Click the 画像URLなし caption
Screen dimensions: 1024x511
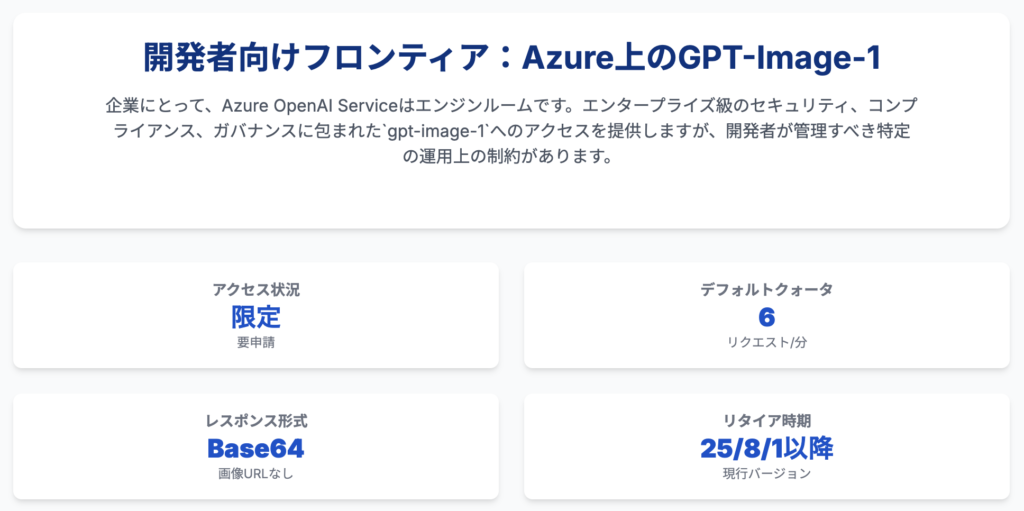[x=256, y=474]
